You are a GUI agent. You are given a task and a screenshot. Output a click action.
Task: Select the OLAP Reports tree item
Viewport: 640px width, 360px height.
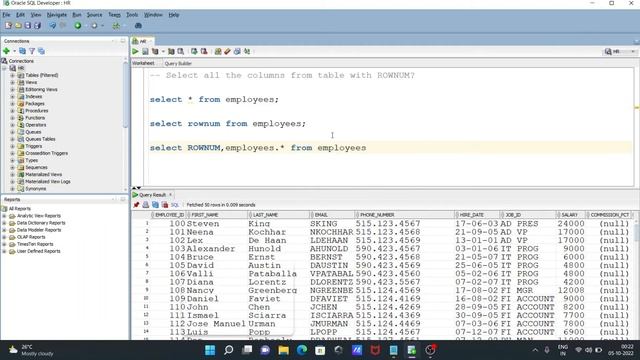point(31,237)
